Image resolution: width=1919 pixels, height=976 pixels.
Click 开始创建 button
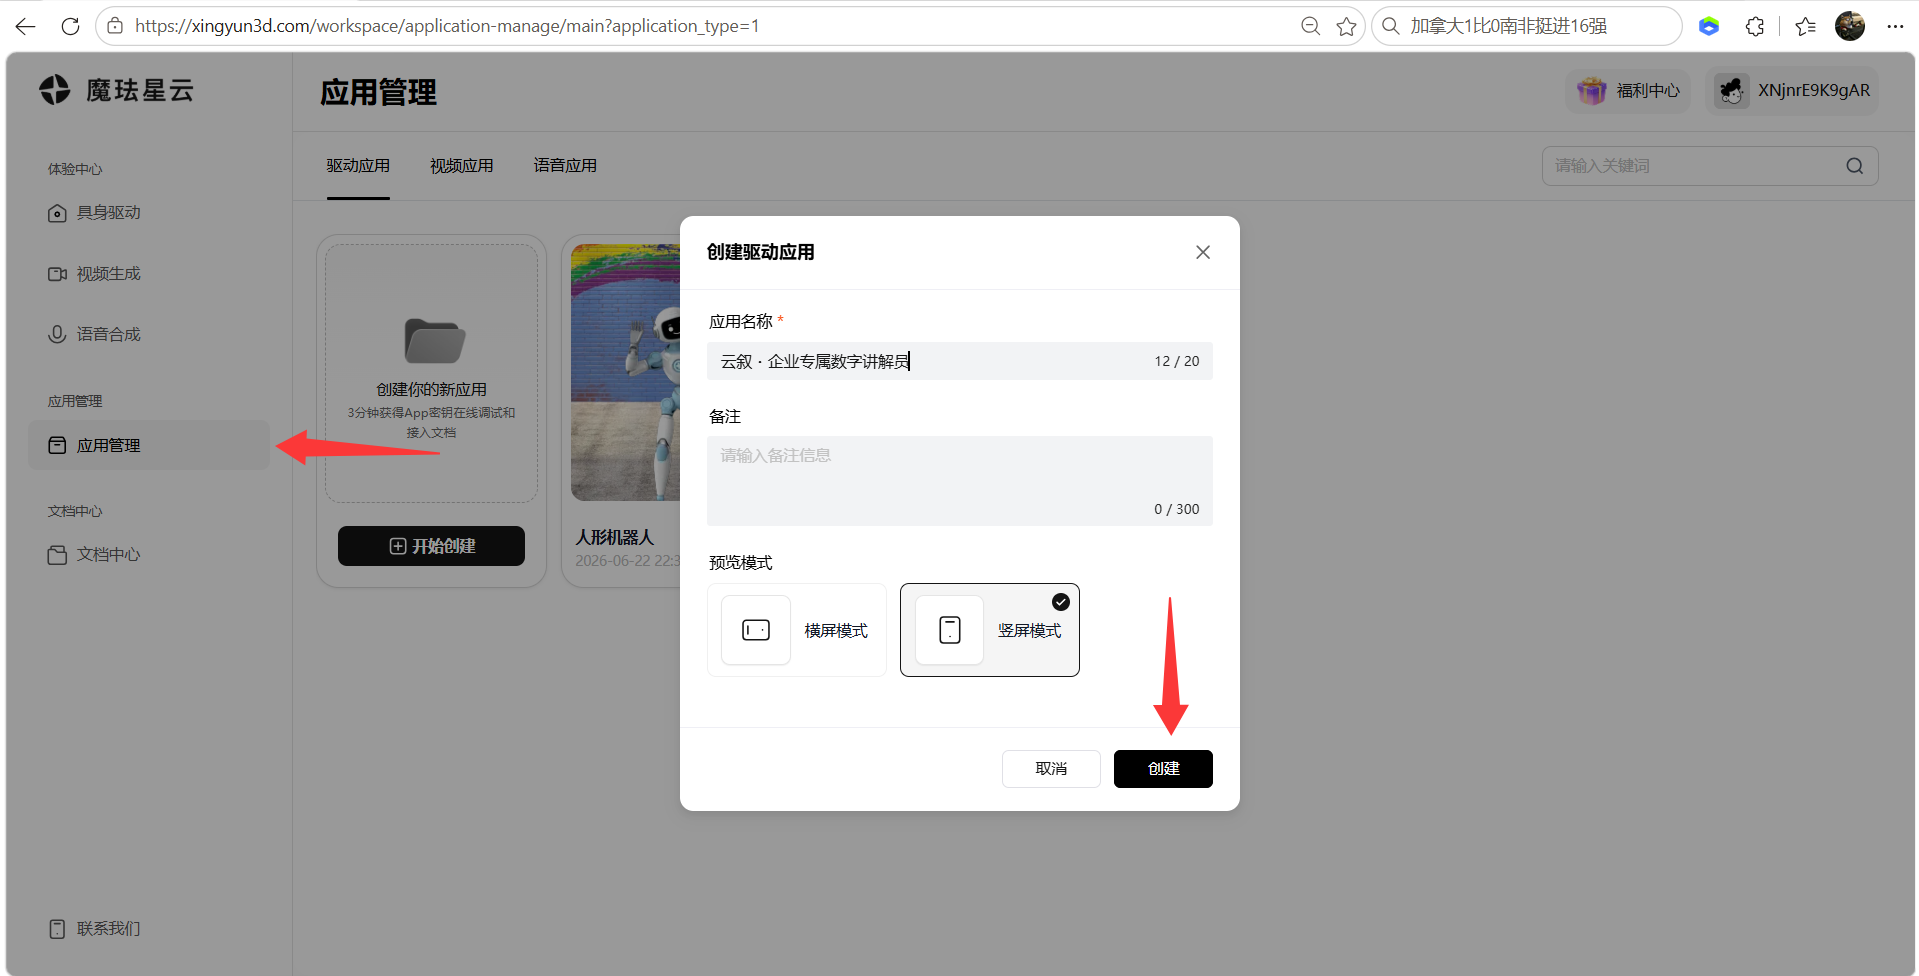(431, 546)
